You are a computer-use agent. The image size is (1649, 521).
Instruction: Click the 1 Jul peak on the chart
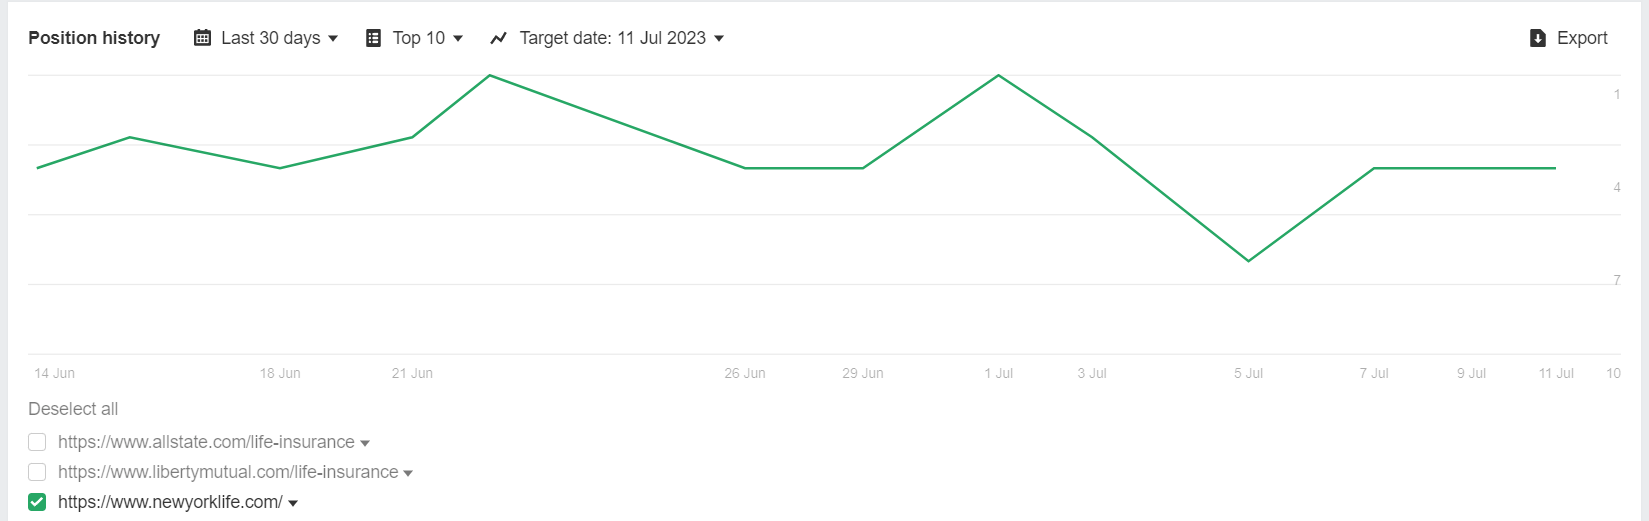(998, 76)
